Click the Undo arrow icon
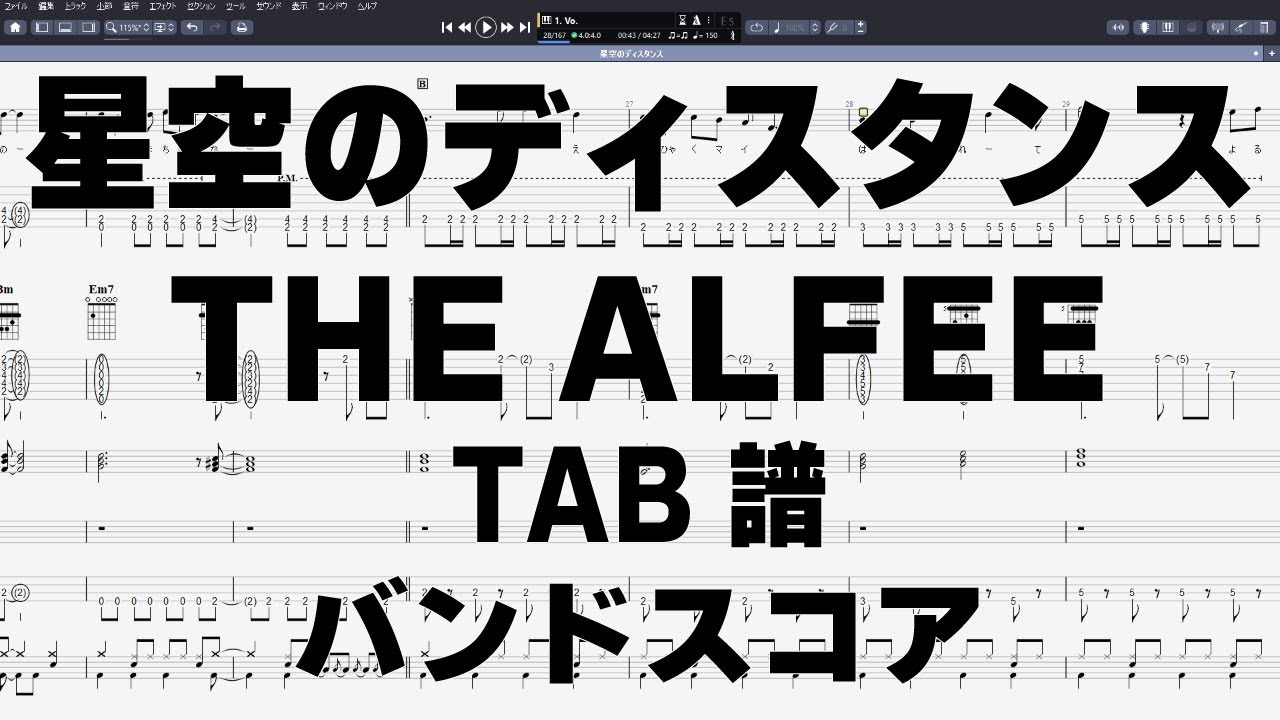 pos(193,27)
